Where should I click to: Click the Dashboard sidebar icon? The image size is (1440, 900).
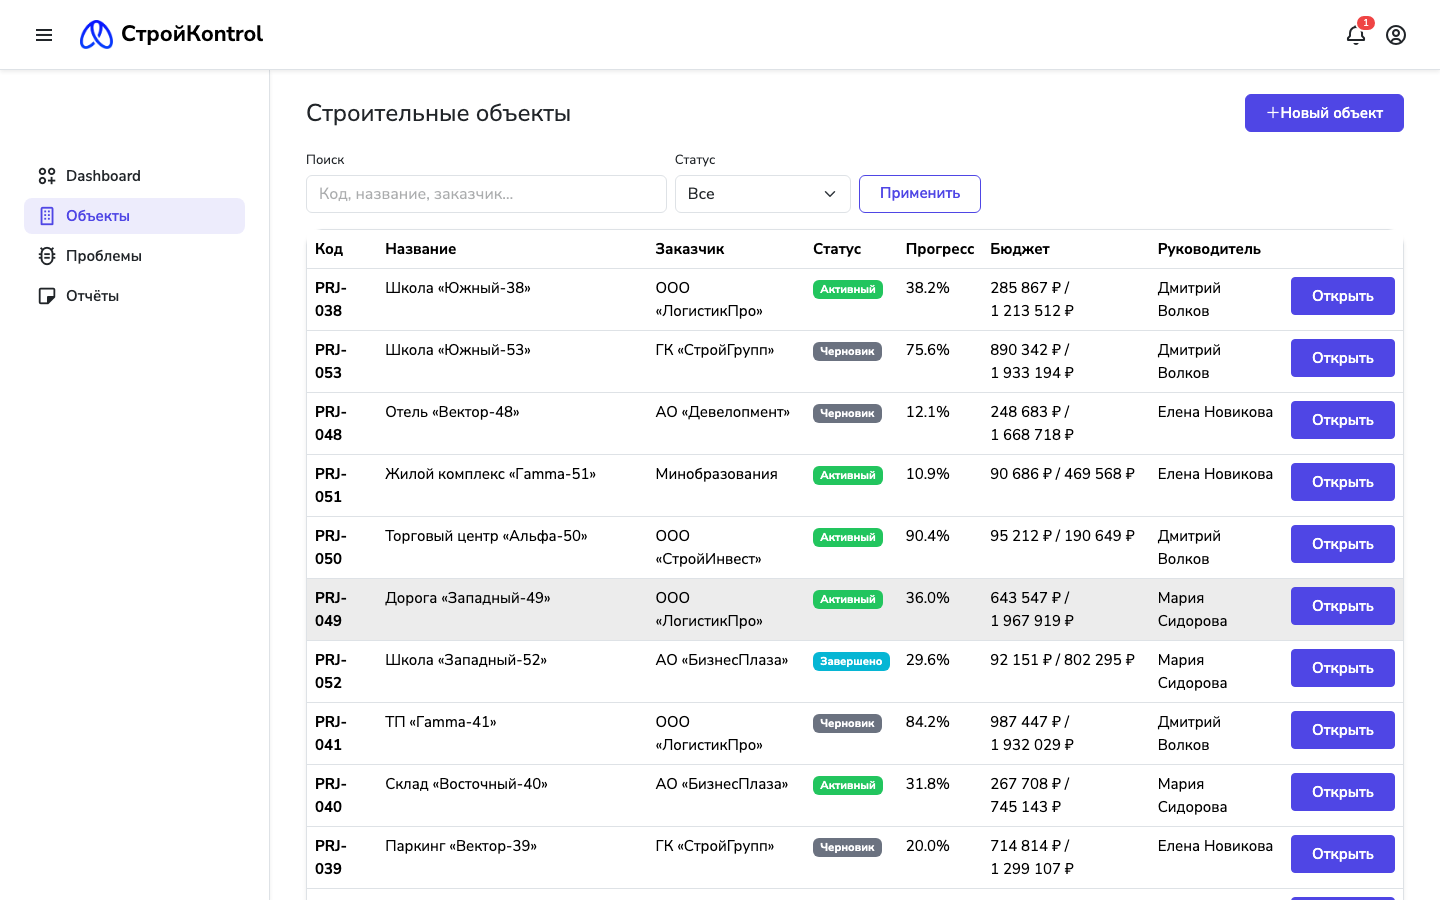coord(47,176)
